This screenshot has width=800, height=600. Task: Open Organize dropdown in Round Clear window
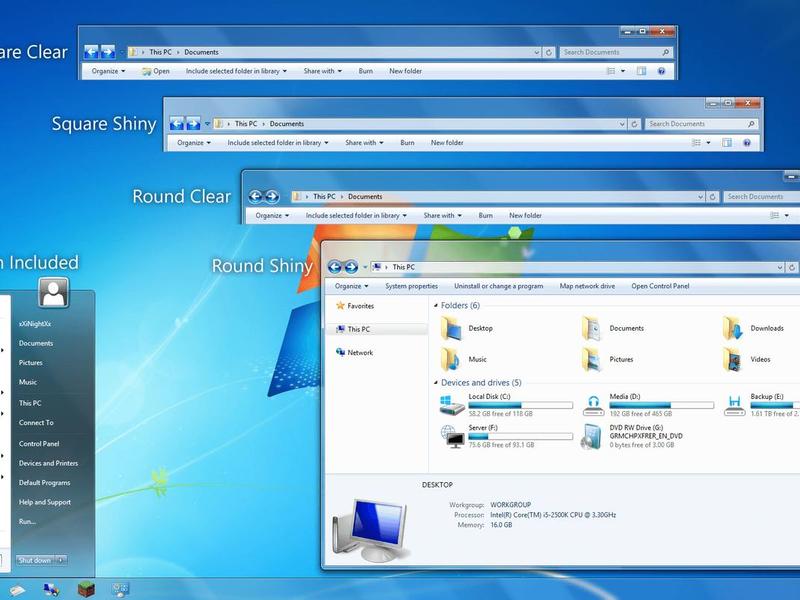[x=272, y=215]
